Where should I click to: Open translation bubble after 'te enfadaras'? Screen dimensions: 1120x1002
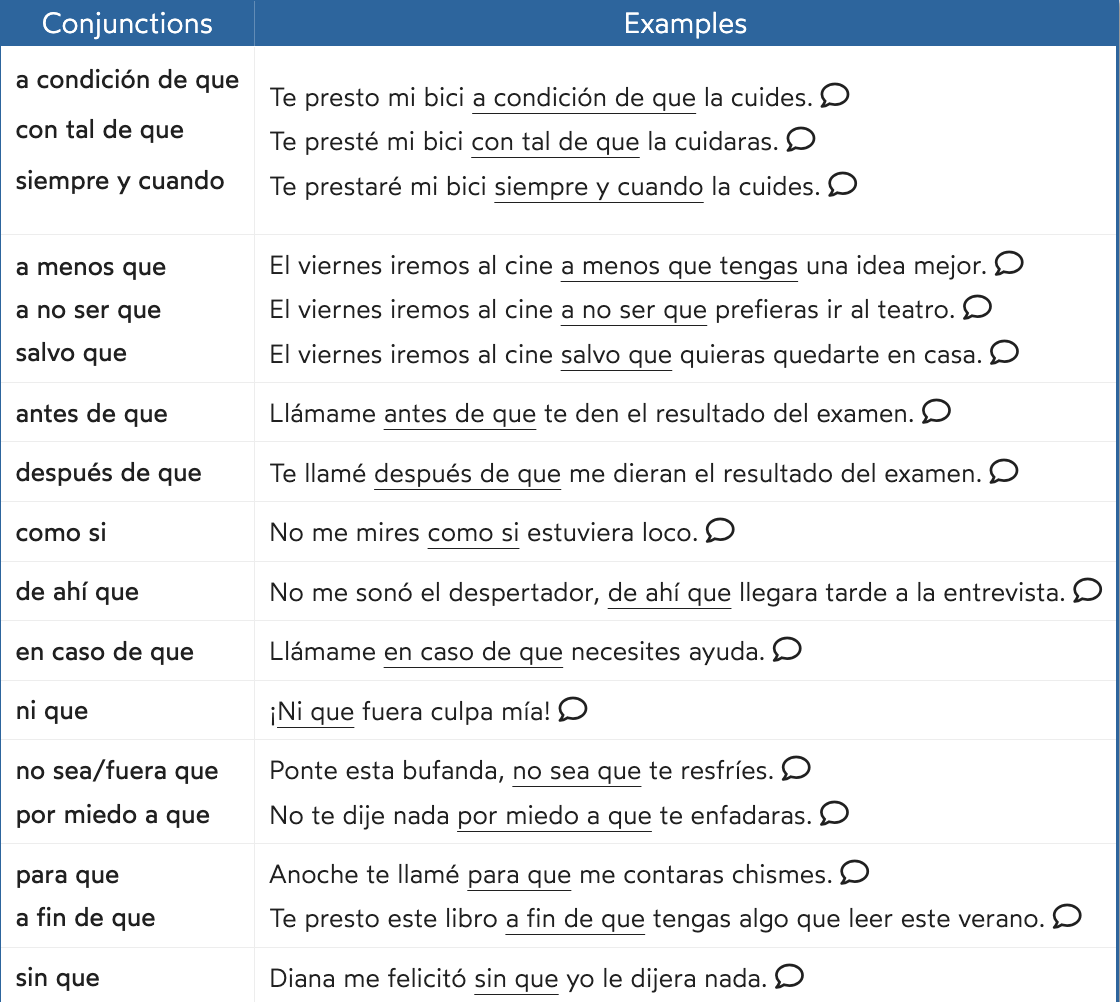[x=835, y=812]
